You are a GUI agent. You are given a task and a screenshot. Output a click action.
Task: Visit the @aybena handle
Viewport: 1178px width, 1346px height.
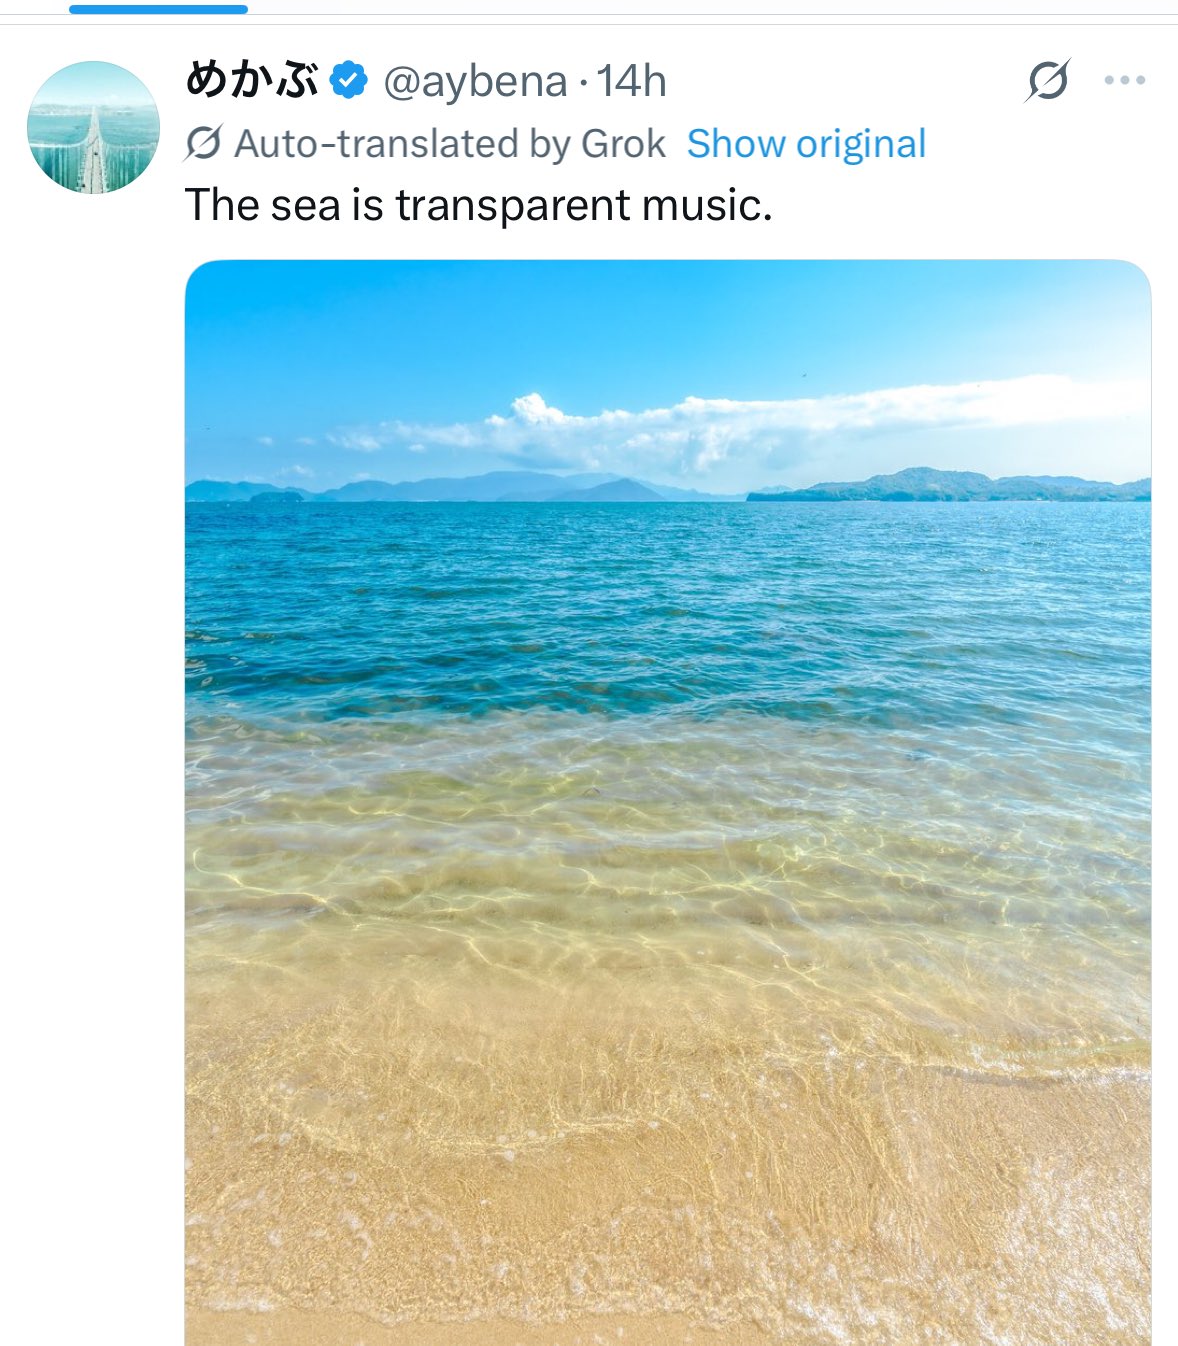(475, 81)
